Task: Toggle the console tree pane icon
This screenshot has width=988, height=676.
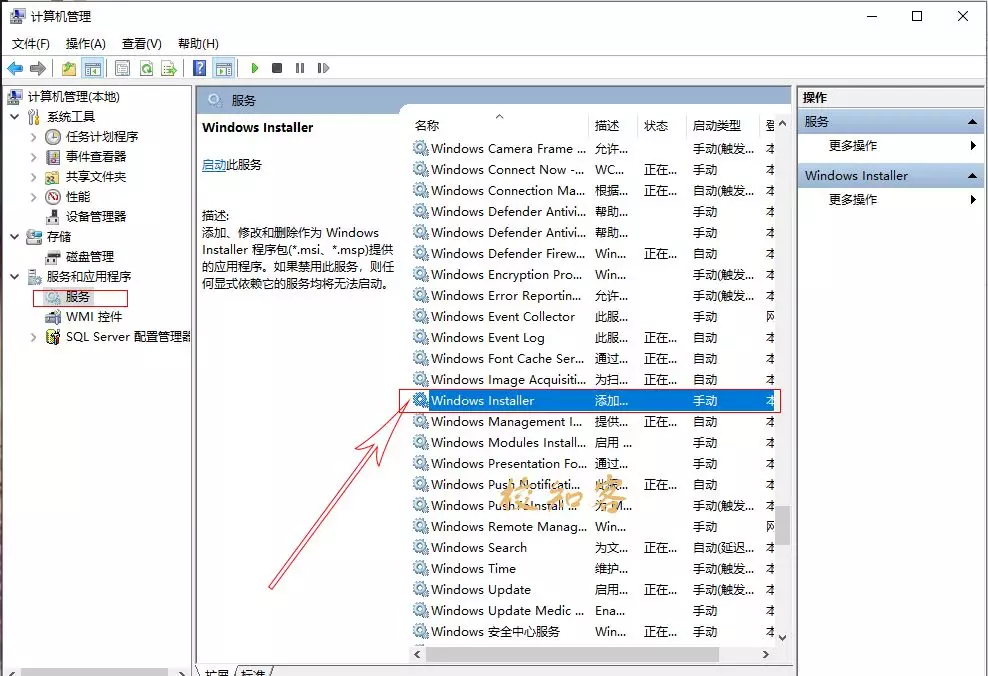Action: (x=93, y=68)
